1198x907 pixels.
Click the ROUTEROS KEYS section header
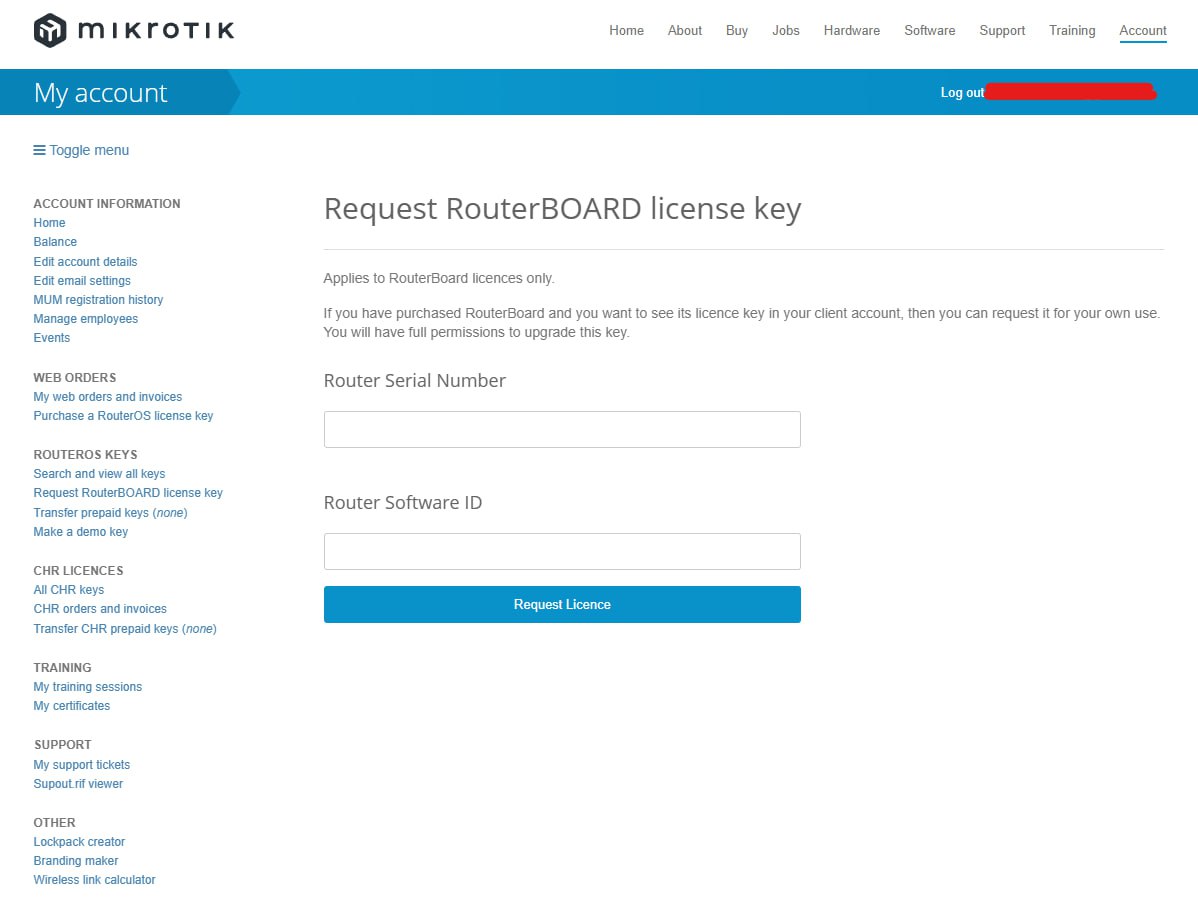click(x=85, y=455)
